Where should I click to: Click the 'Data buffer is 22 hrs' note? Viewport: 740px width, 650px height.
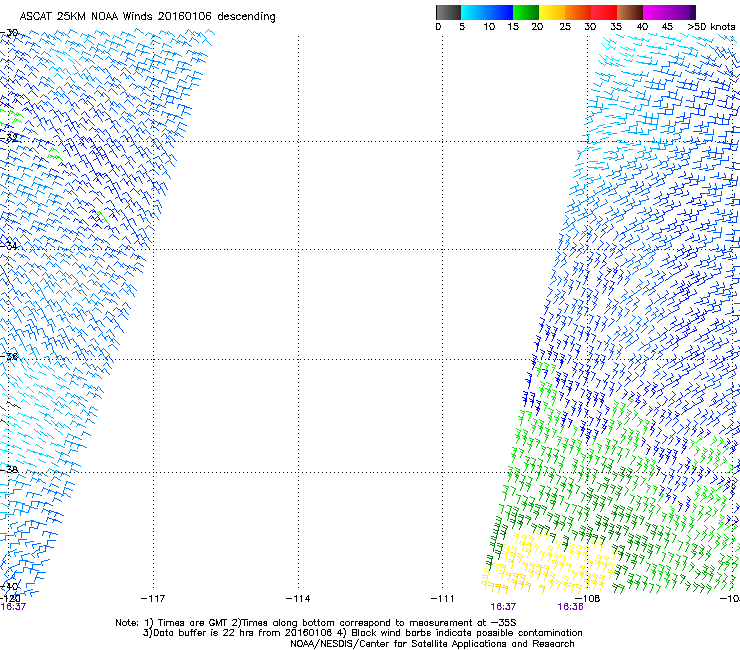(362, 633)
